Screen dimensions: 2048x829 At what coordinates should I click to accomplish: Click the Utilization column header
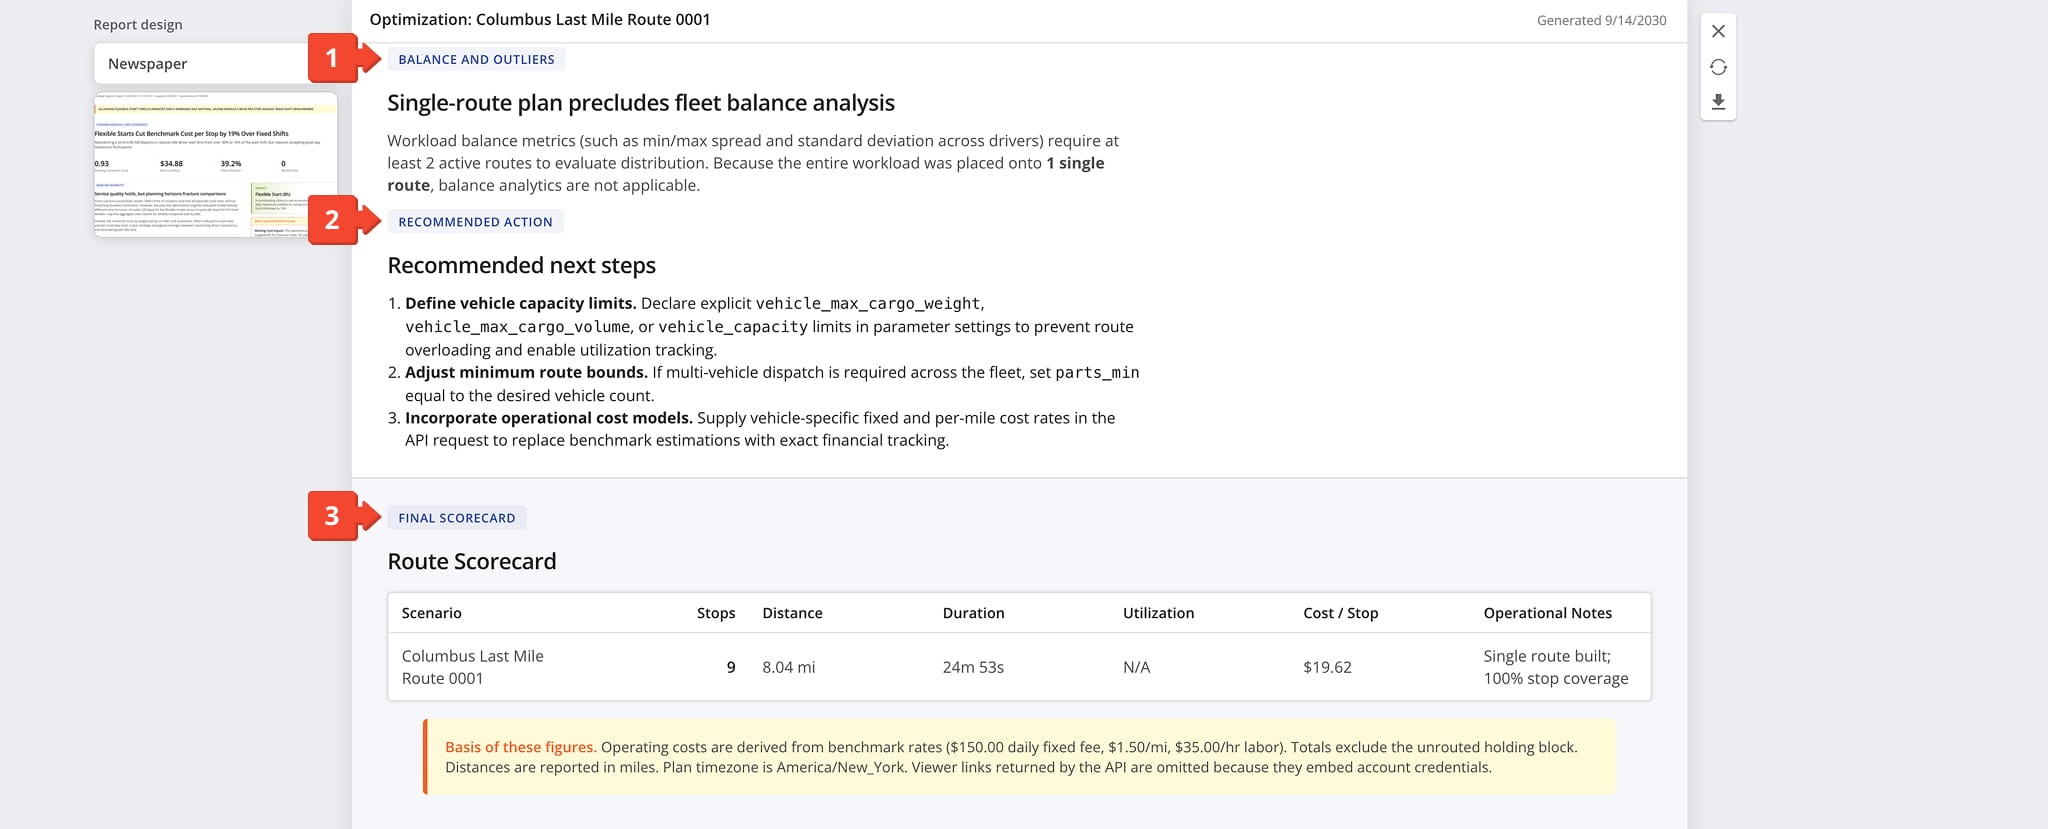1158,613
